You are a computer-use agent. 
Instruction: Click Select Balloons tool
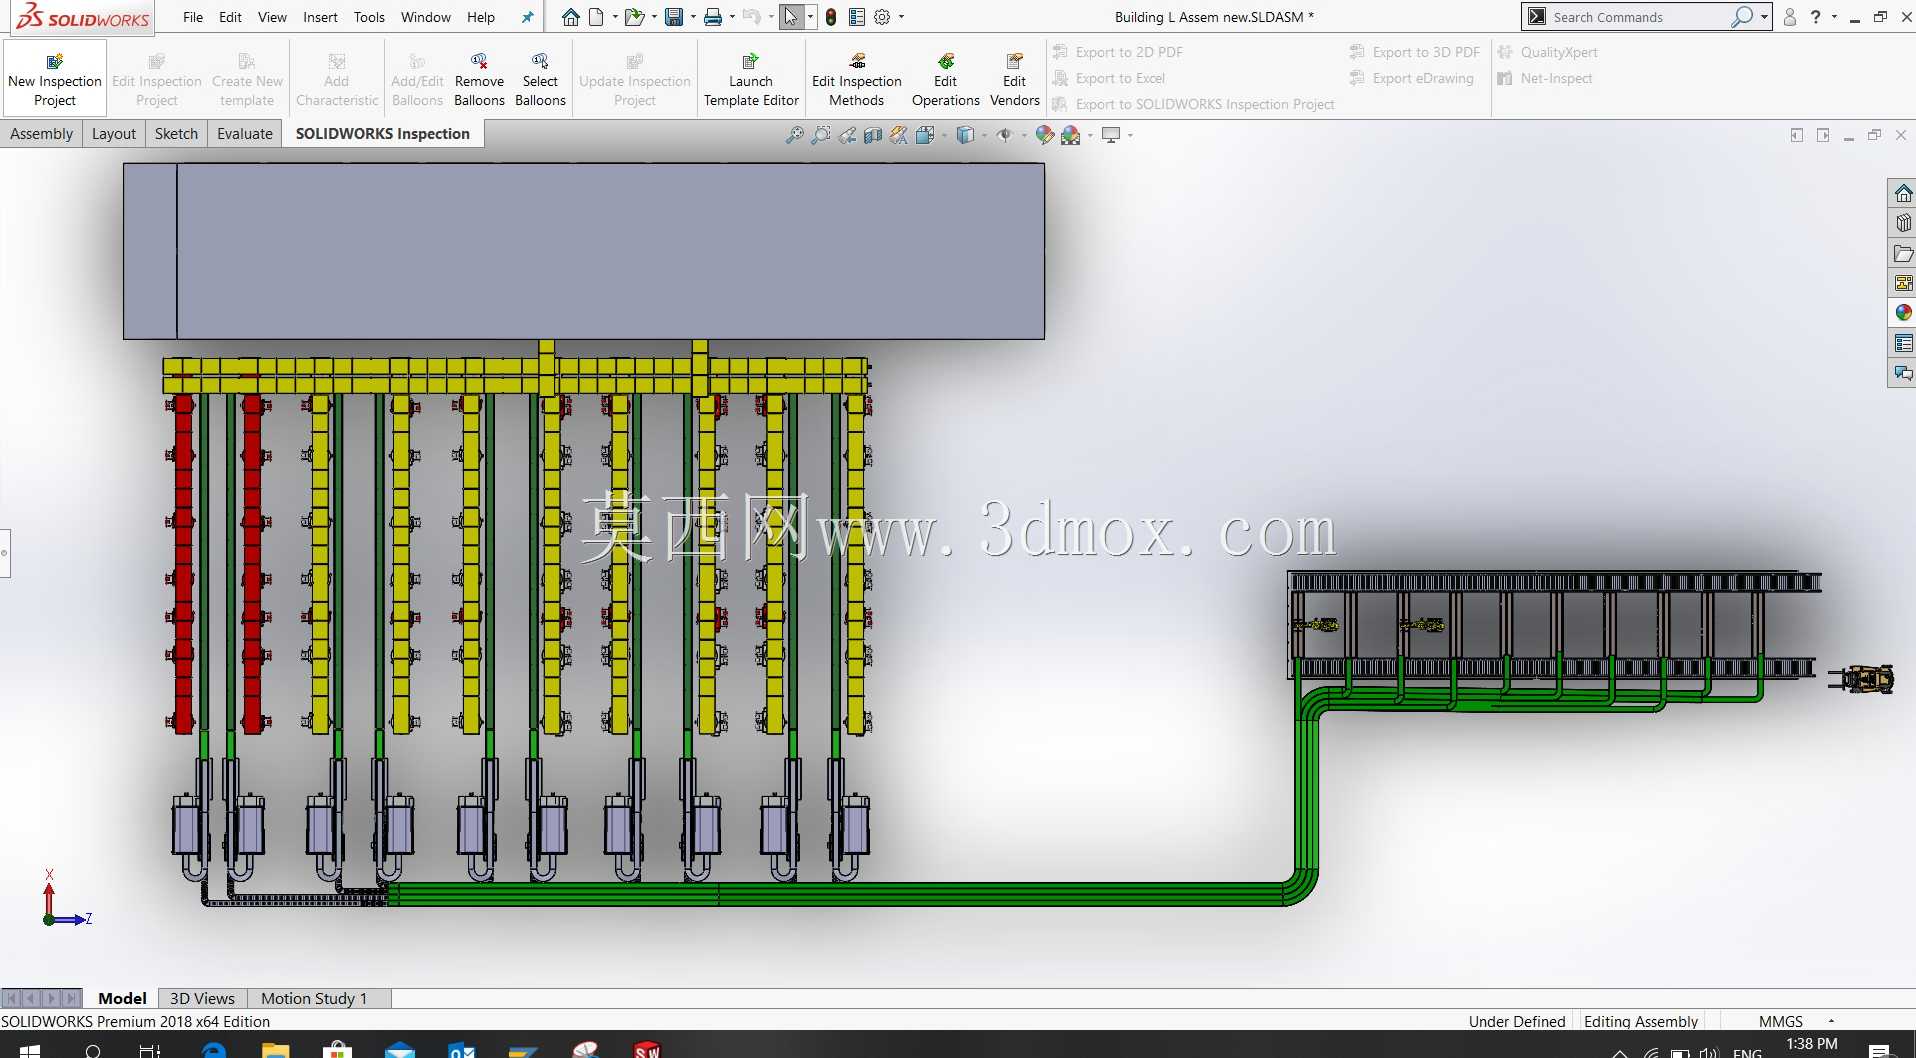point(540,79)
